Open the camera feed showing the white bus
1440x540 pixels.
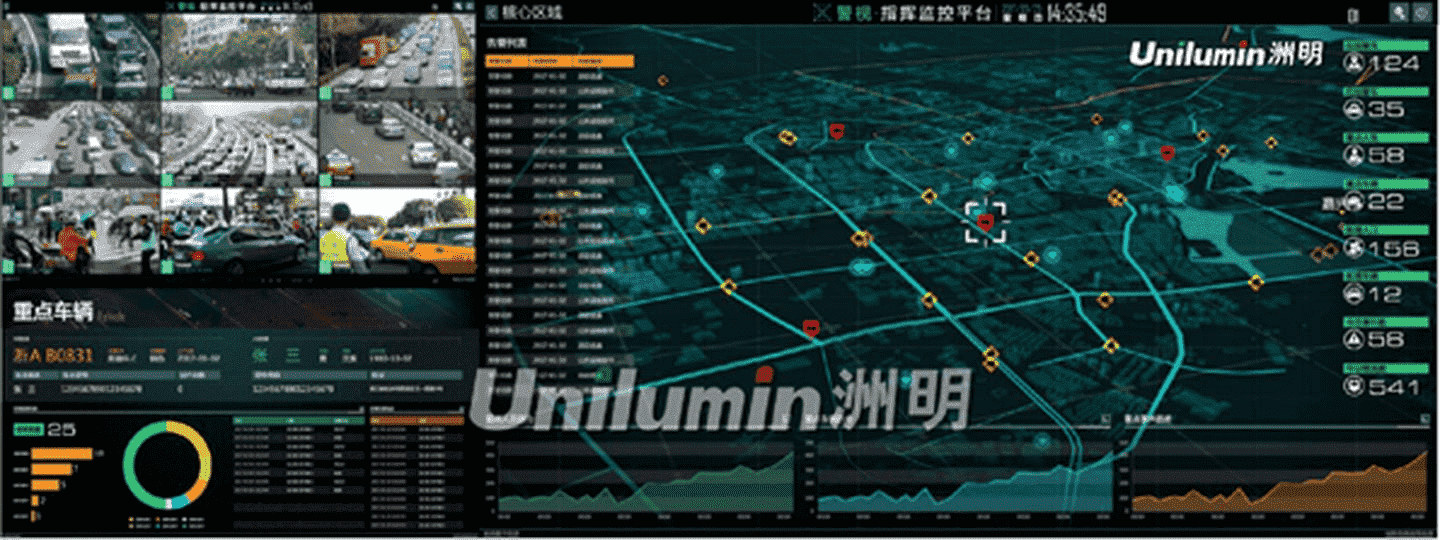80,56
